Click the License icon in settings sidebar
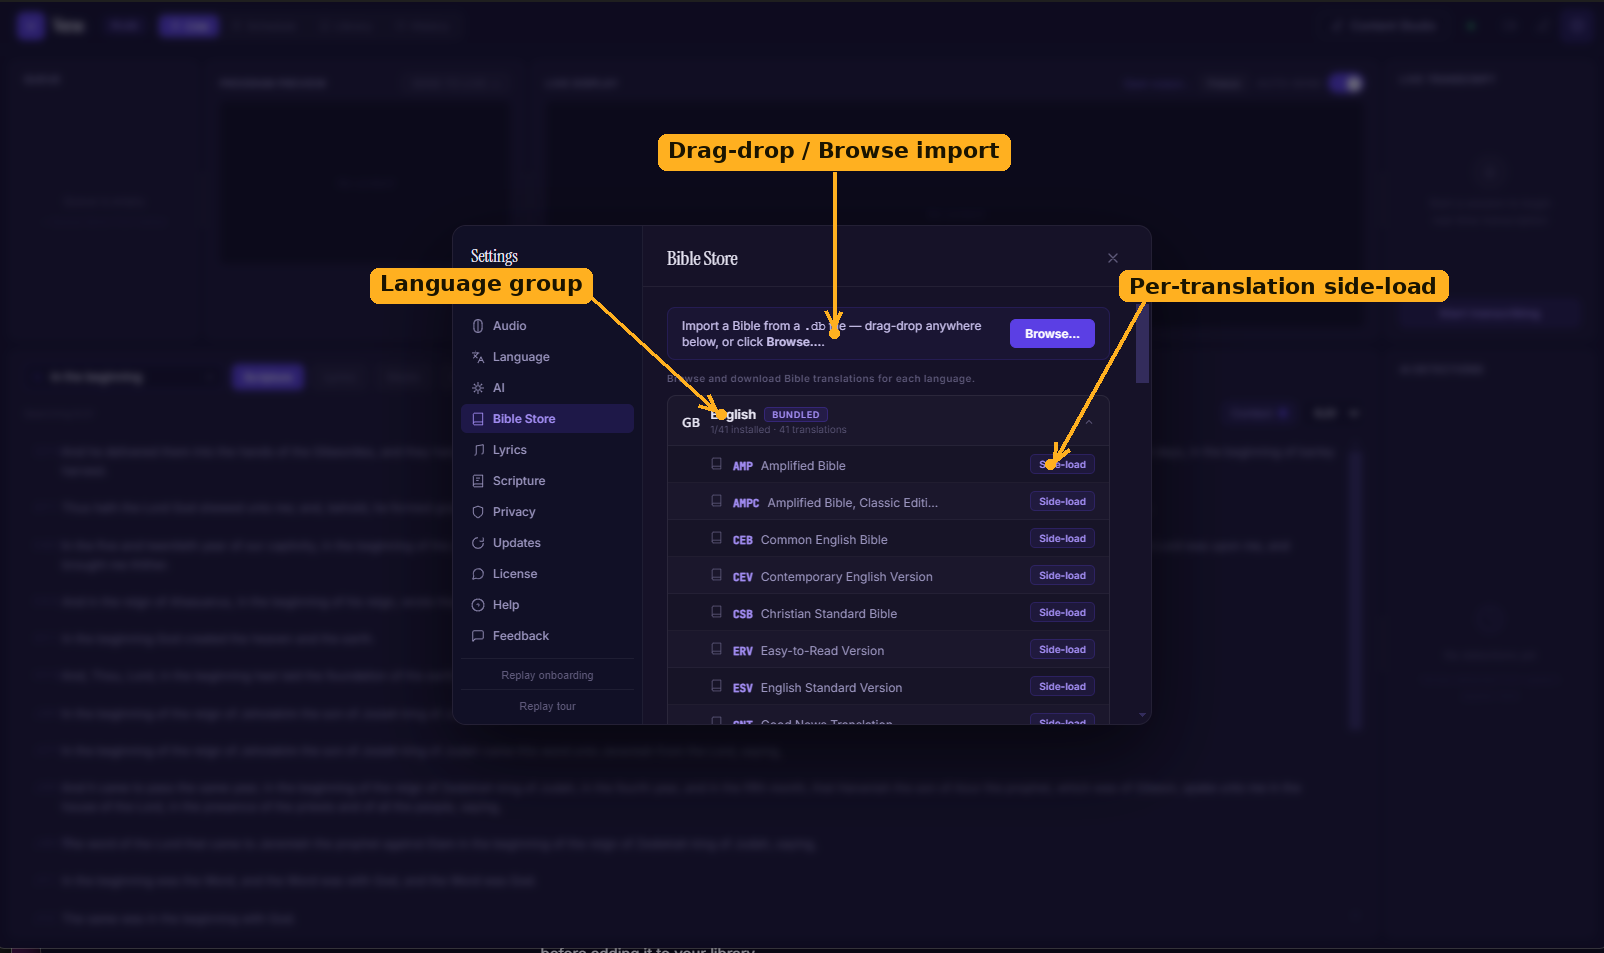This screenshot has height=953, width=1604. [x=478, y=574]
